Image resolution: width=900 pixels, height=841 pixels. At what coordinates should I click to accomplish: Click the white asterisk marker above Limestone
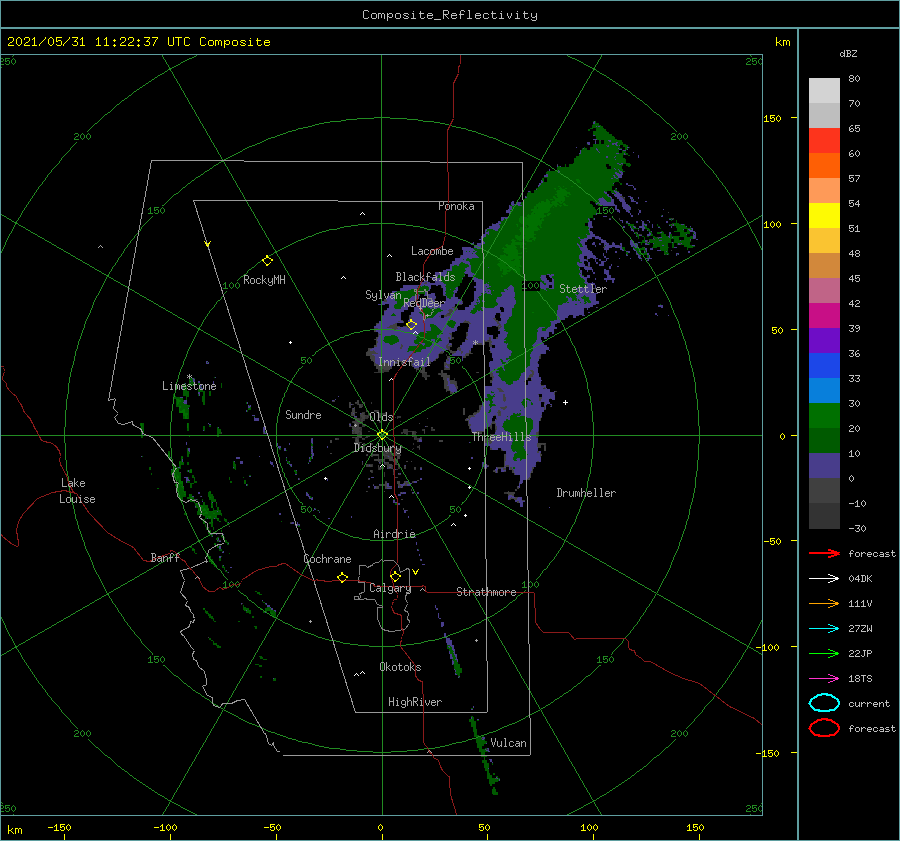pyautogui.click(x=189, y=377)
